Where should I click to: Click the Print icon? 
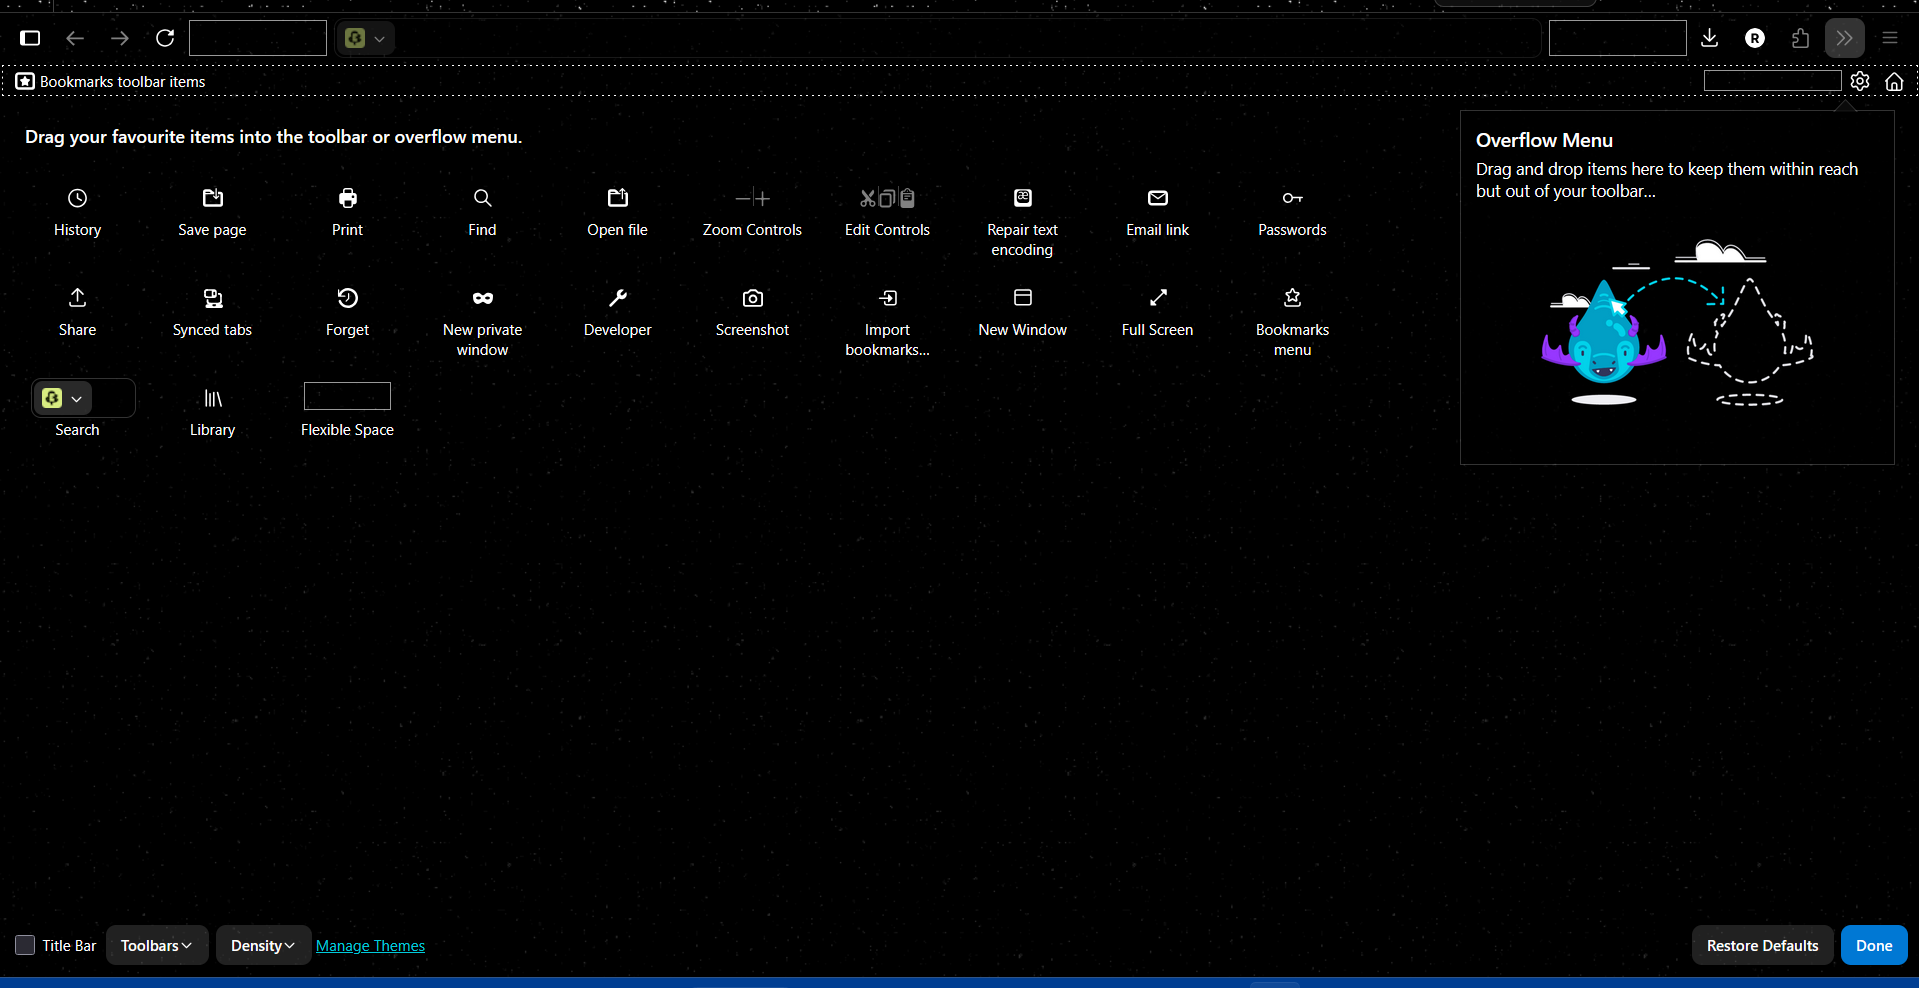[x=347, y=198]
